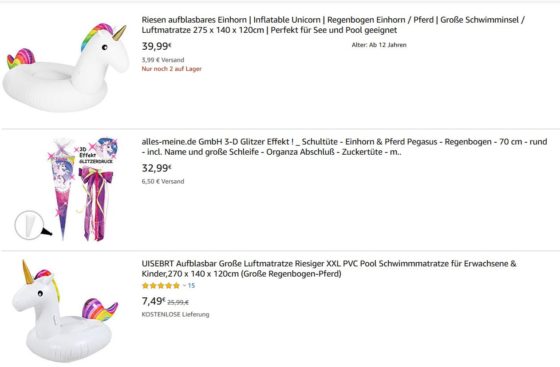The width and height of the screenshot is (560, 367).
Task: Click the five-star rating icons
Action: coord(161,286)
